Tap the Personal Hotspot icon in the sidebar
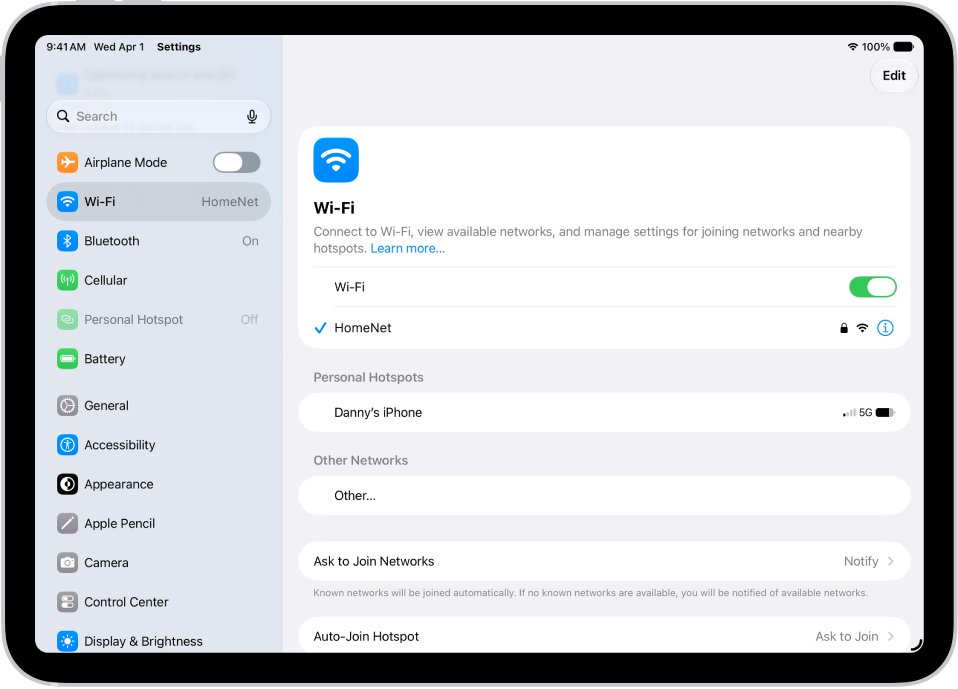The width and height of the screenshot is (958, 689). point(67,319)
